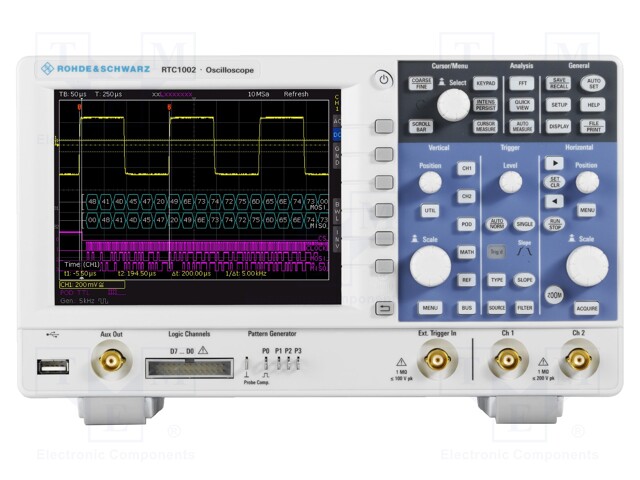
Task: Click the Ch 1 BNC input connector
Action: [508, 360]
